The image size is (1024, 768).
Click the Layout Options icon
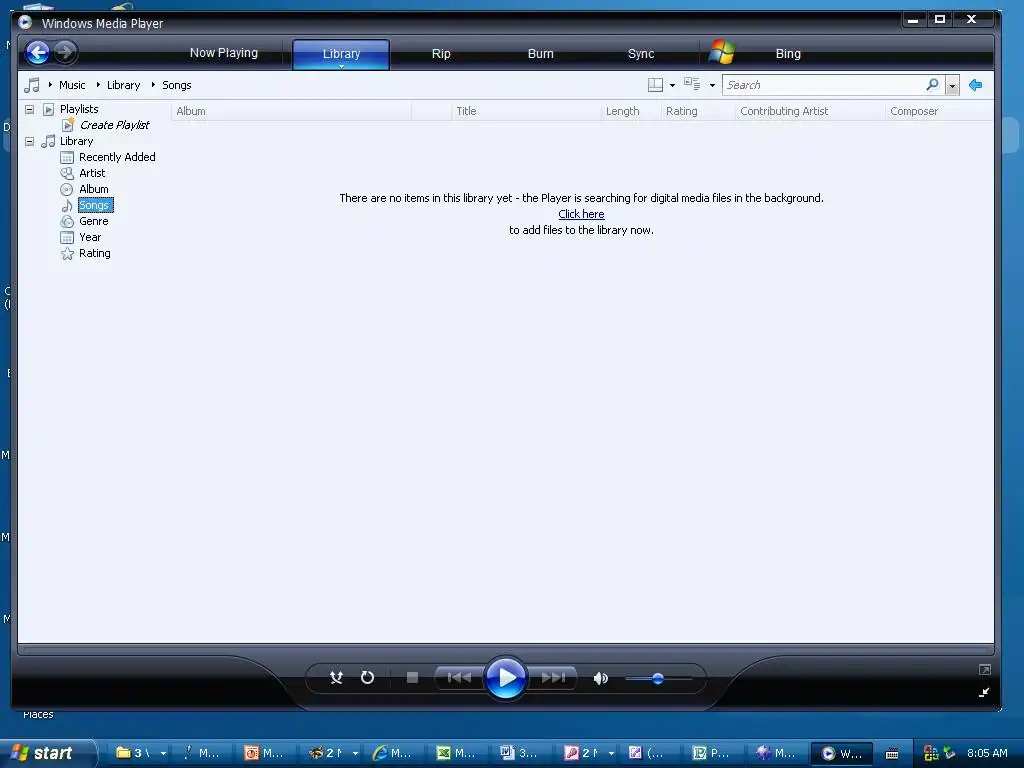(x=655, y=85)
